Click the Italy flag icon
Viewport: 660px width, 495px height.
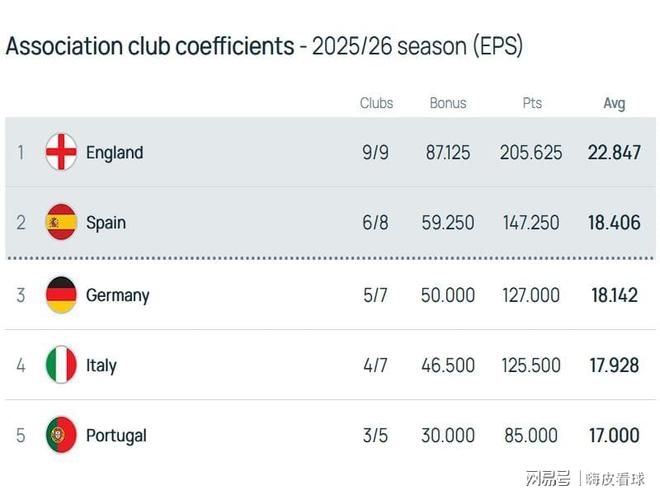(61, 365)
